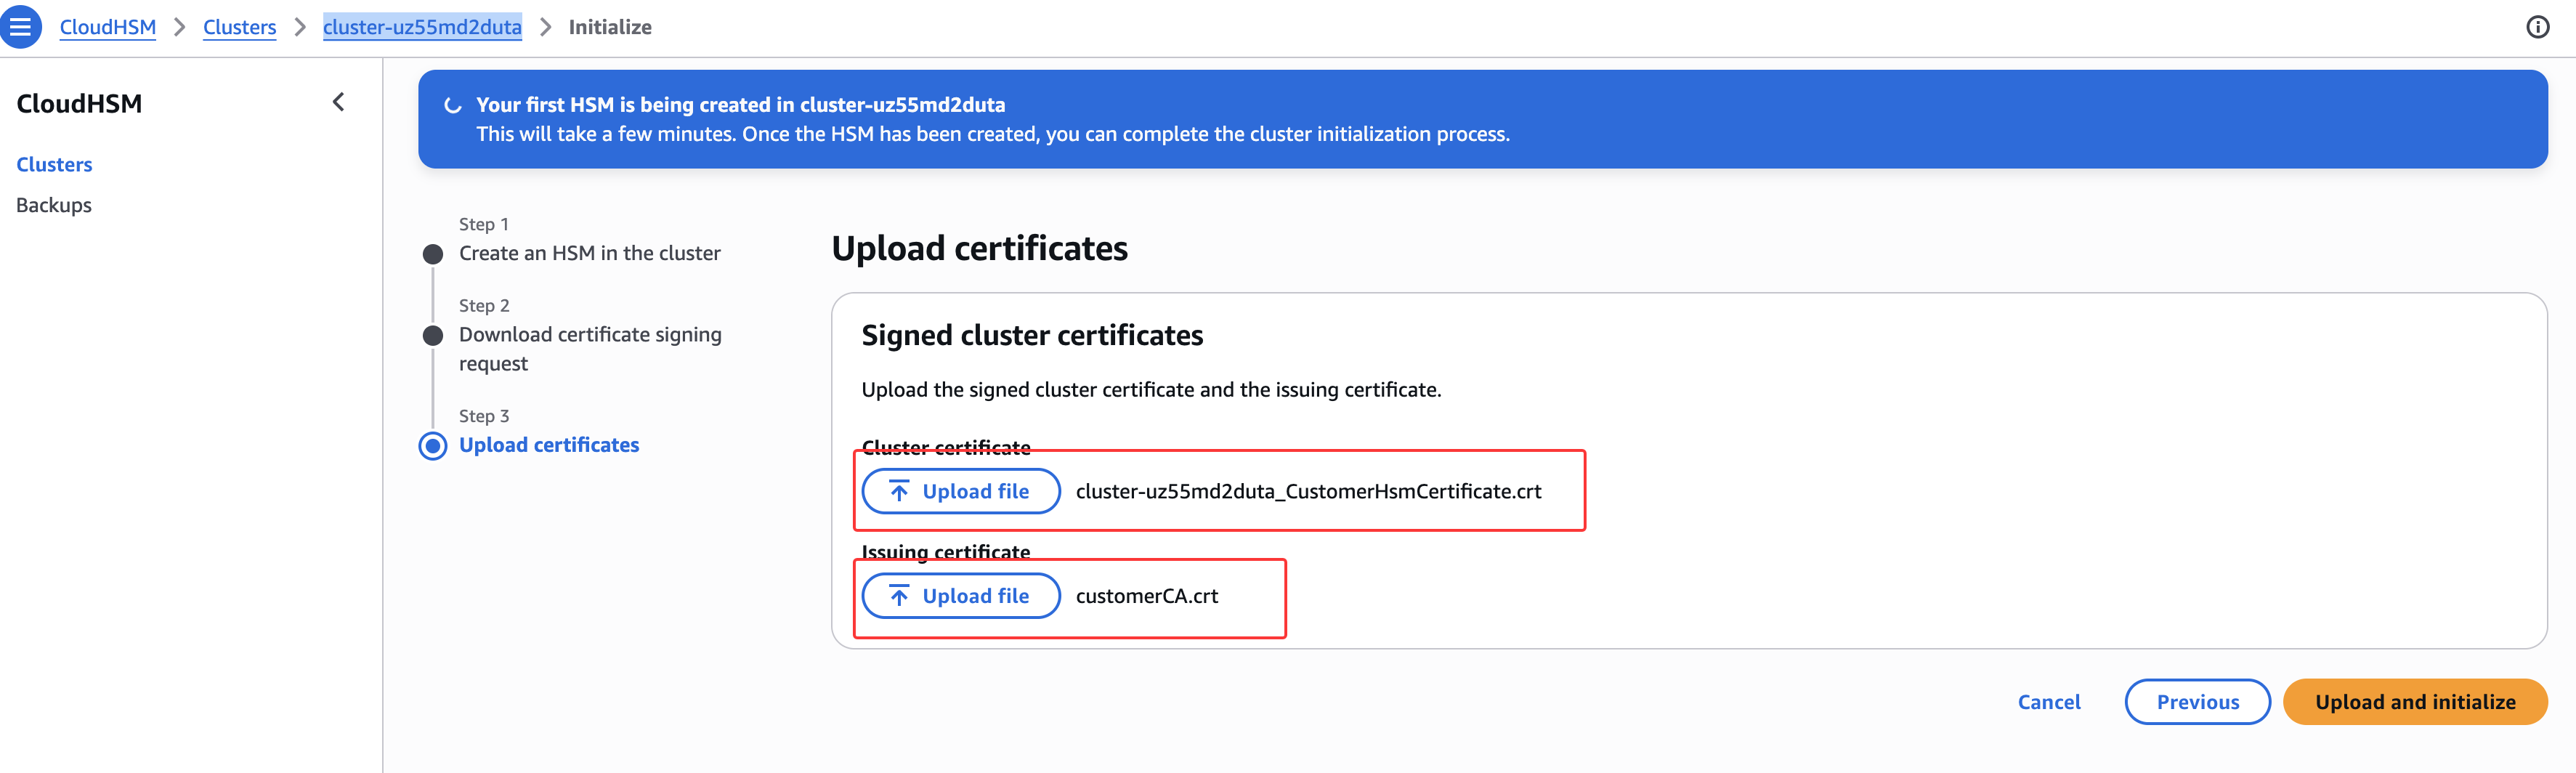This screenshot has width=2576, height=773.
Task: Go to CloudHSM breadcrumb link
Action: point(108,27)
